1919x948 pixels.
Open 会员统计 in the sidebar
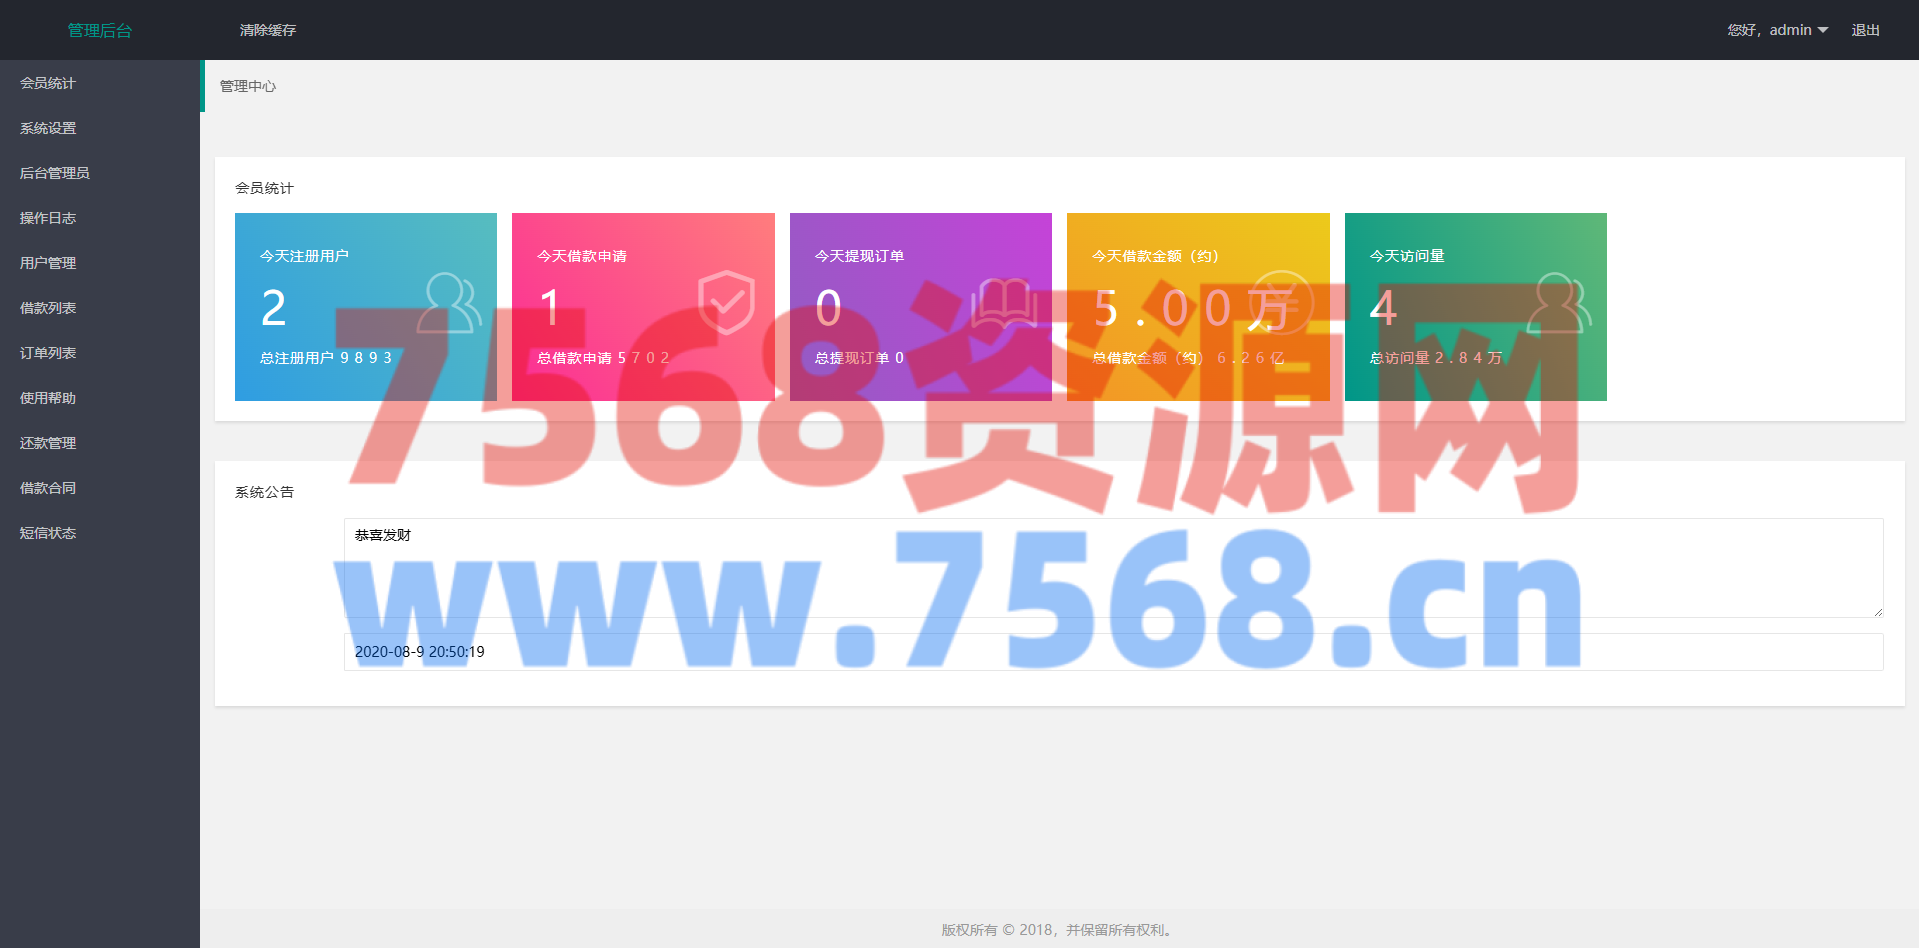click(x=48, y=83)
